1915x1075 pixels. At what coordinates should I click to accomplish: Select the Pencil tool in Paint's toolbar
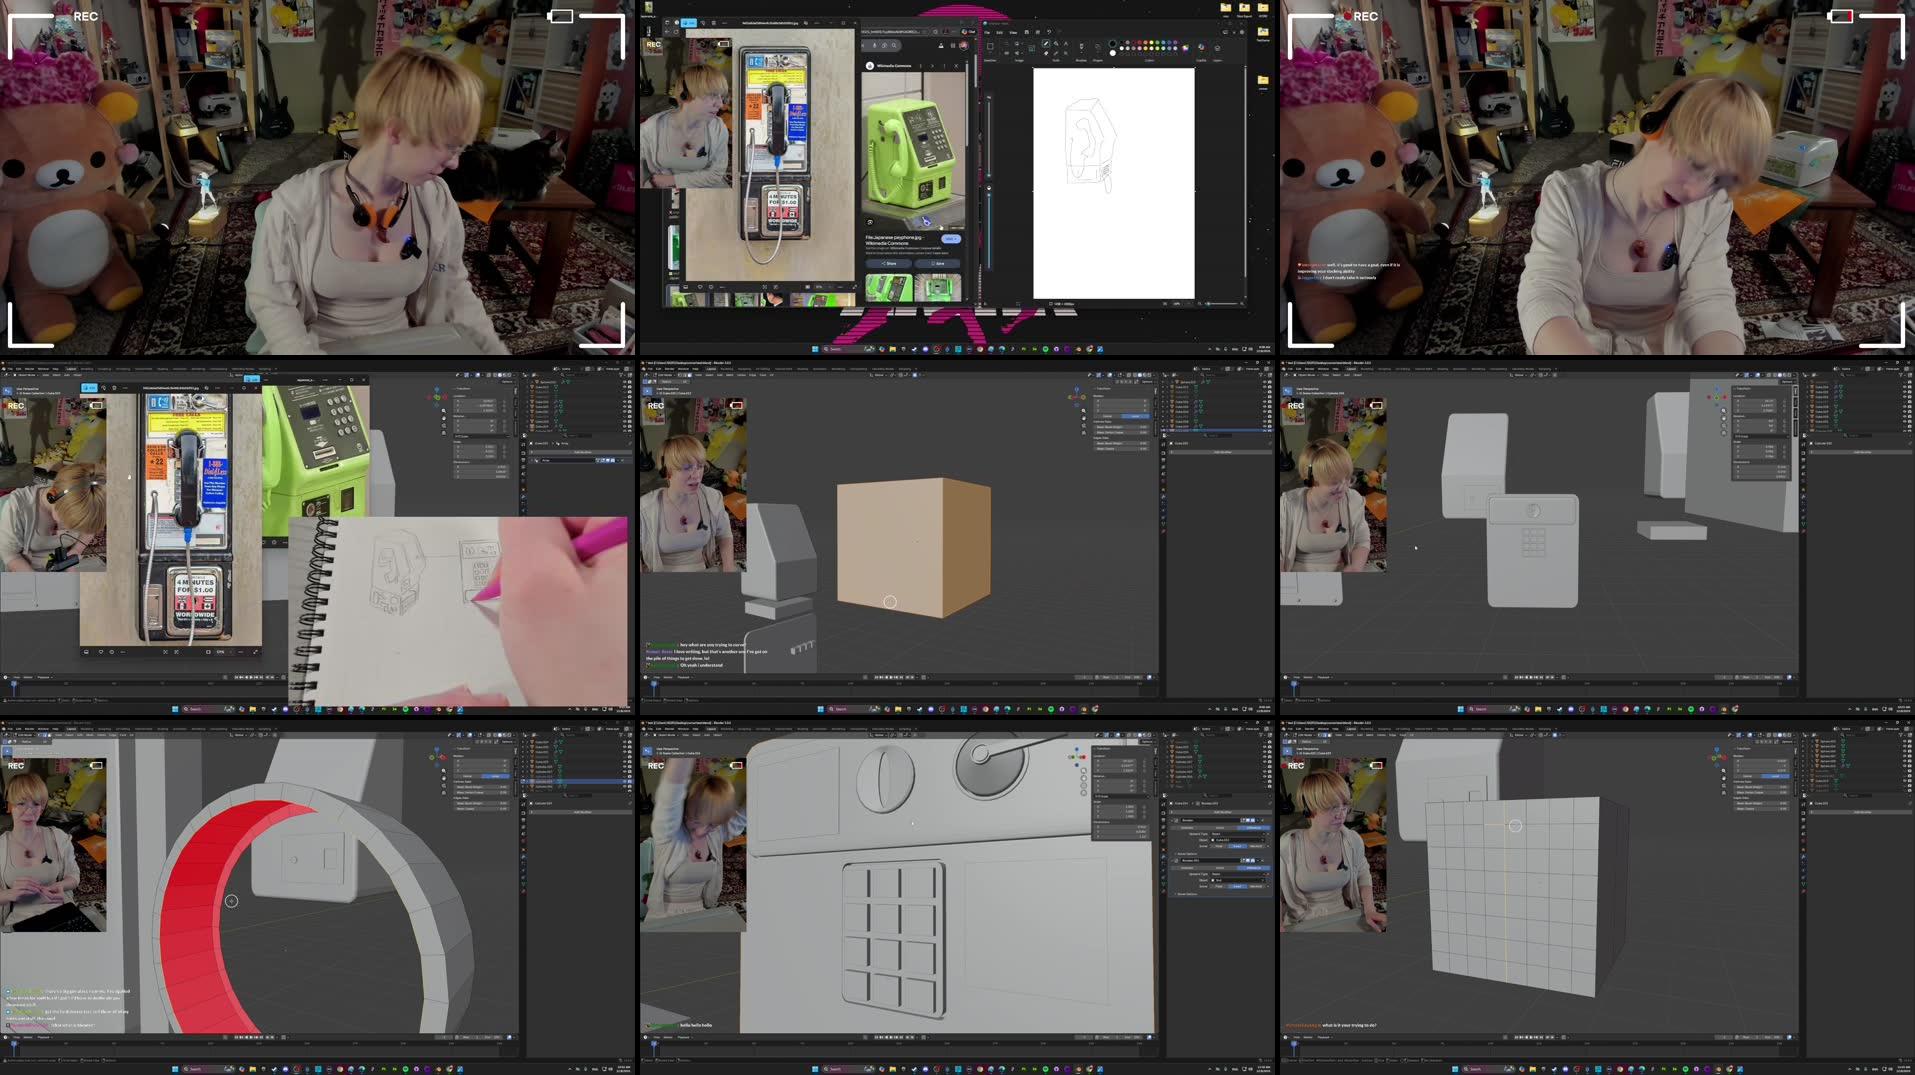point(1046,44)
